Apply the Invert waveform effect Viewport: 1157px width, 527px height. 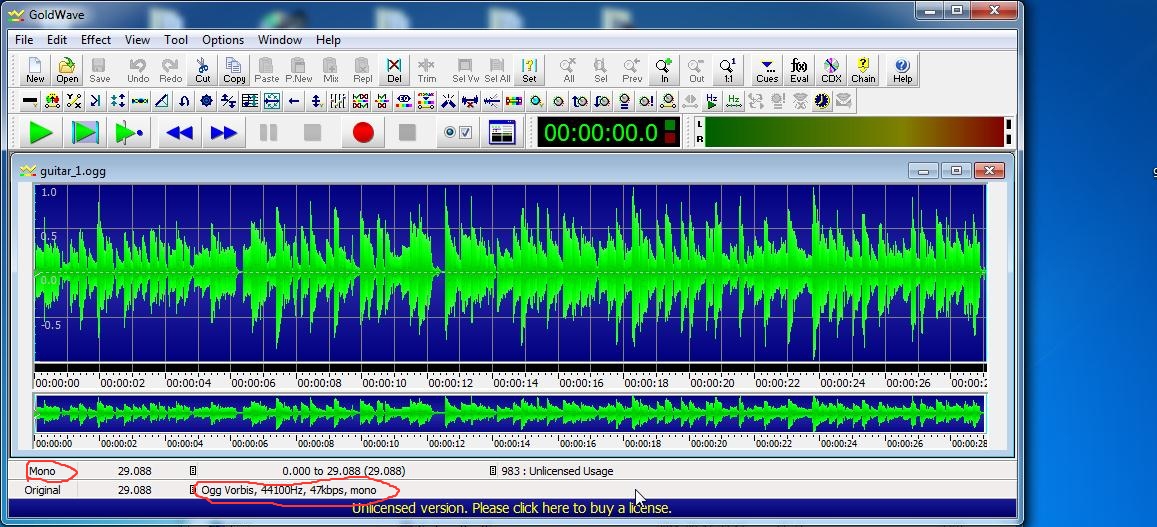[184, 101]
